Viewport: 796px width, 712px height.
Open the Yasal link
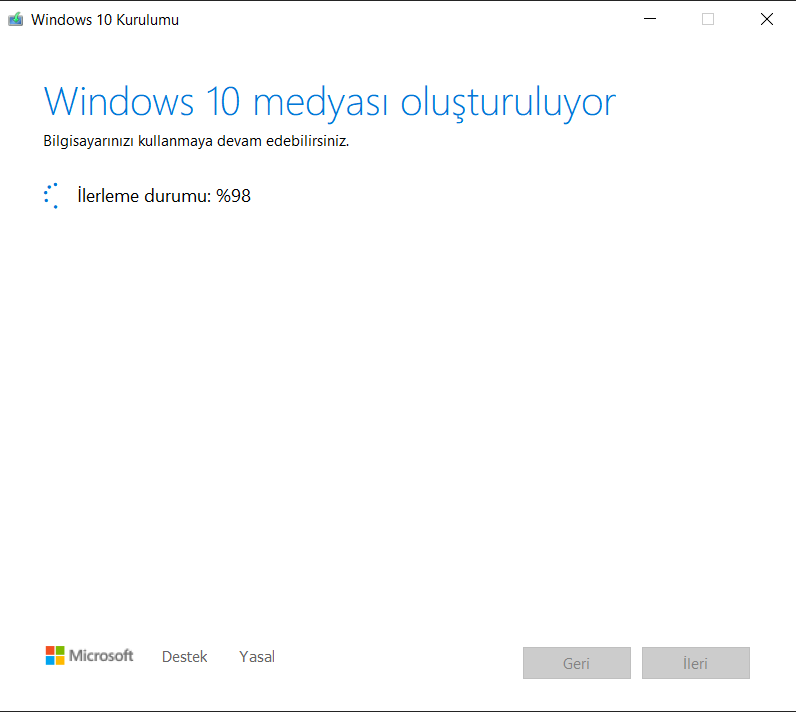(x=257, y=657)
